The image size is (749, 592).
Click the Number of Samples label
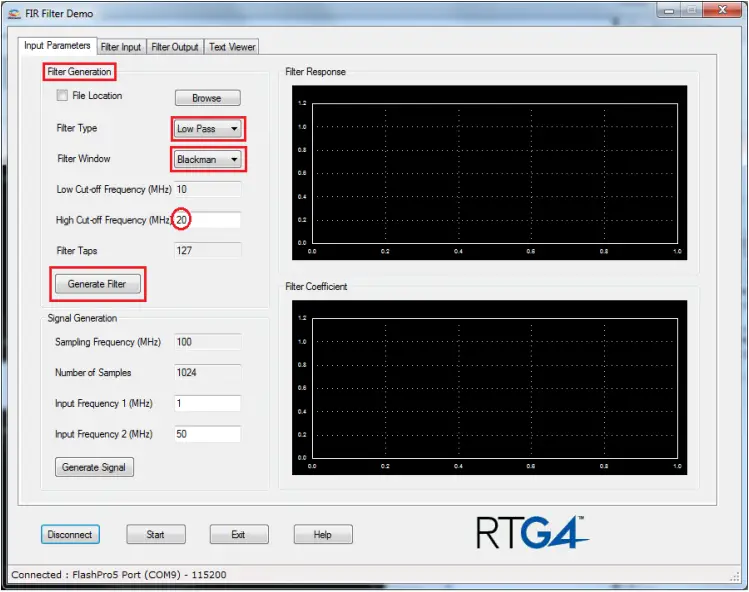93,372
